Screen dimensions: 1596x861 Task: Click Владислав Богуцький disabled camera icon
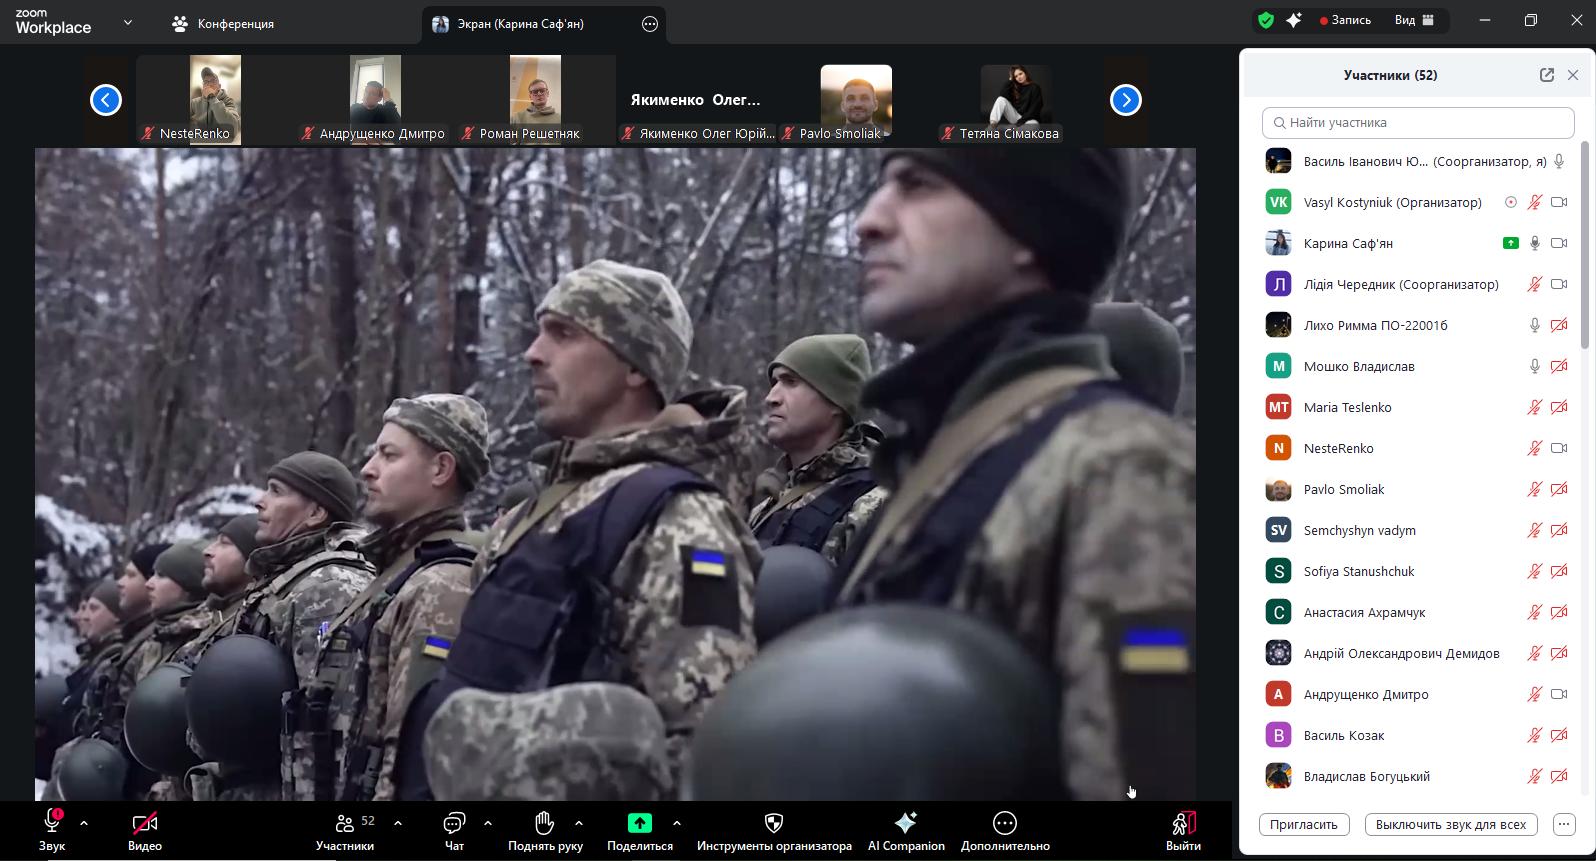[1559, 776]
